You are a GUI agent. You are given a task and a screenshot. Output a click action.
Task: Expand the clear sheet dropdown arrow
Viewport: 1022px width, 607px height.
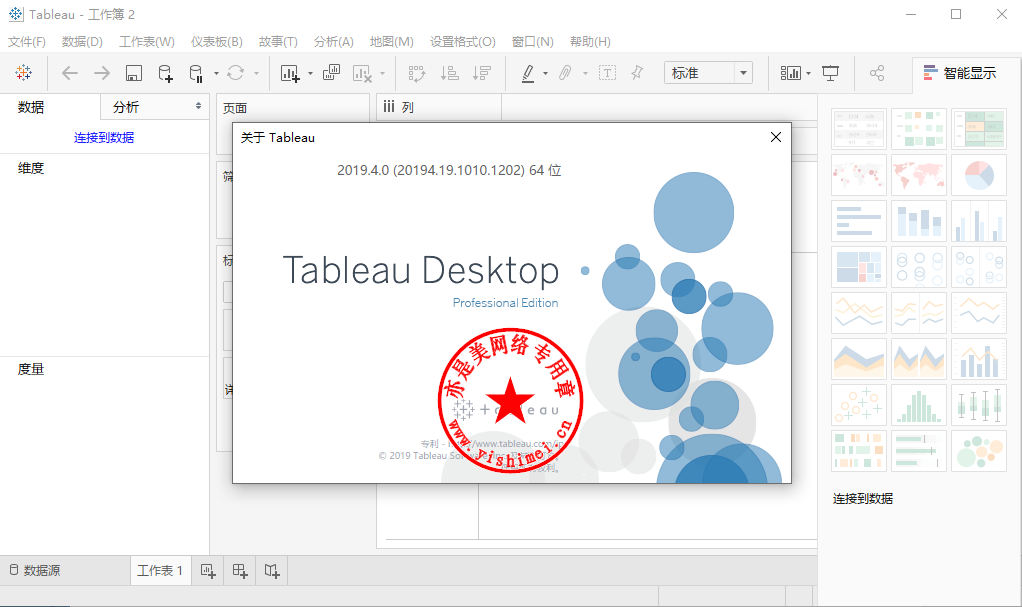tap(382, 74)
